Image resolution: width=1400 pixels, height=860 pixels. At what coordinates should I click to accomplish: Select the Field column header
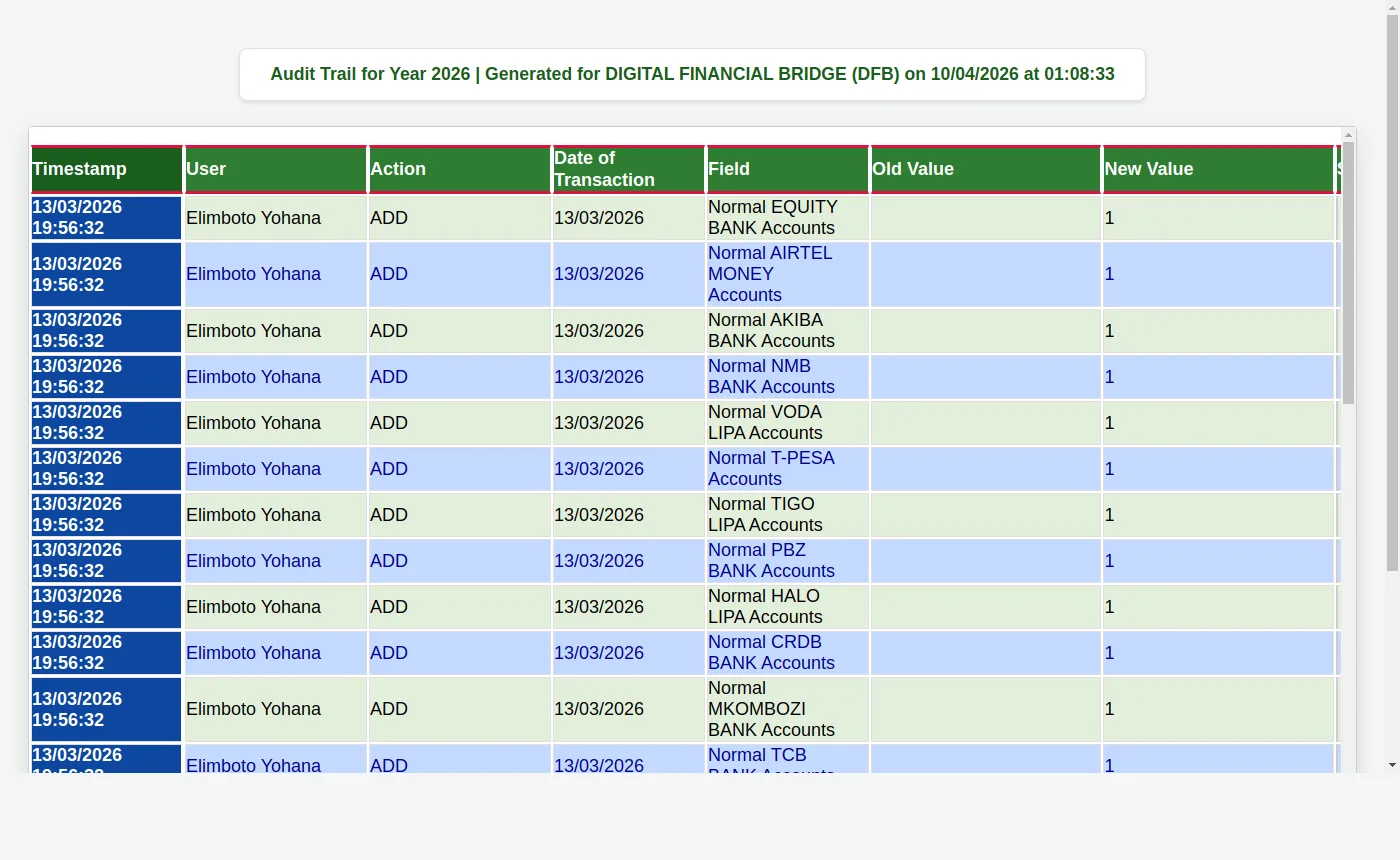(x=788, y=169)
